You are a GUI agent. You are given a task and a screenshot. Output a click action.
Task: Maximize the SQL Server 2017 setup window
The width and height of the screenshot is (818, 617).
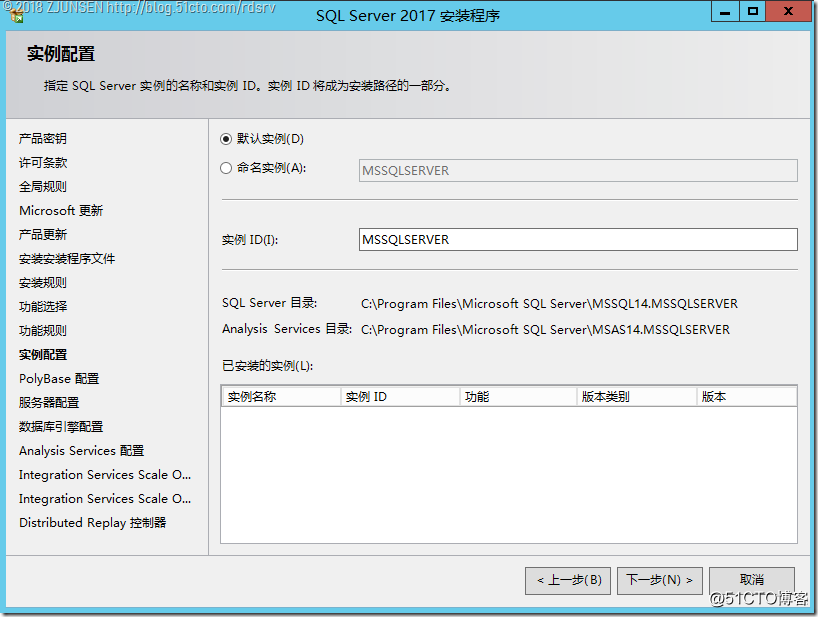[752, 11]
